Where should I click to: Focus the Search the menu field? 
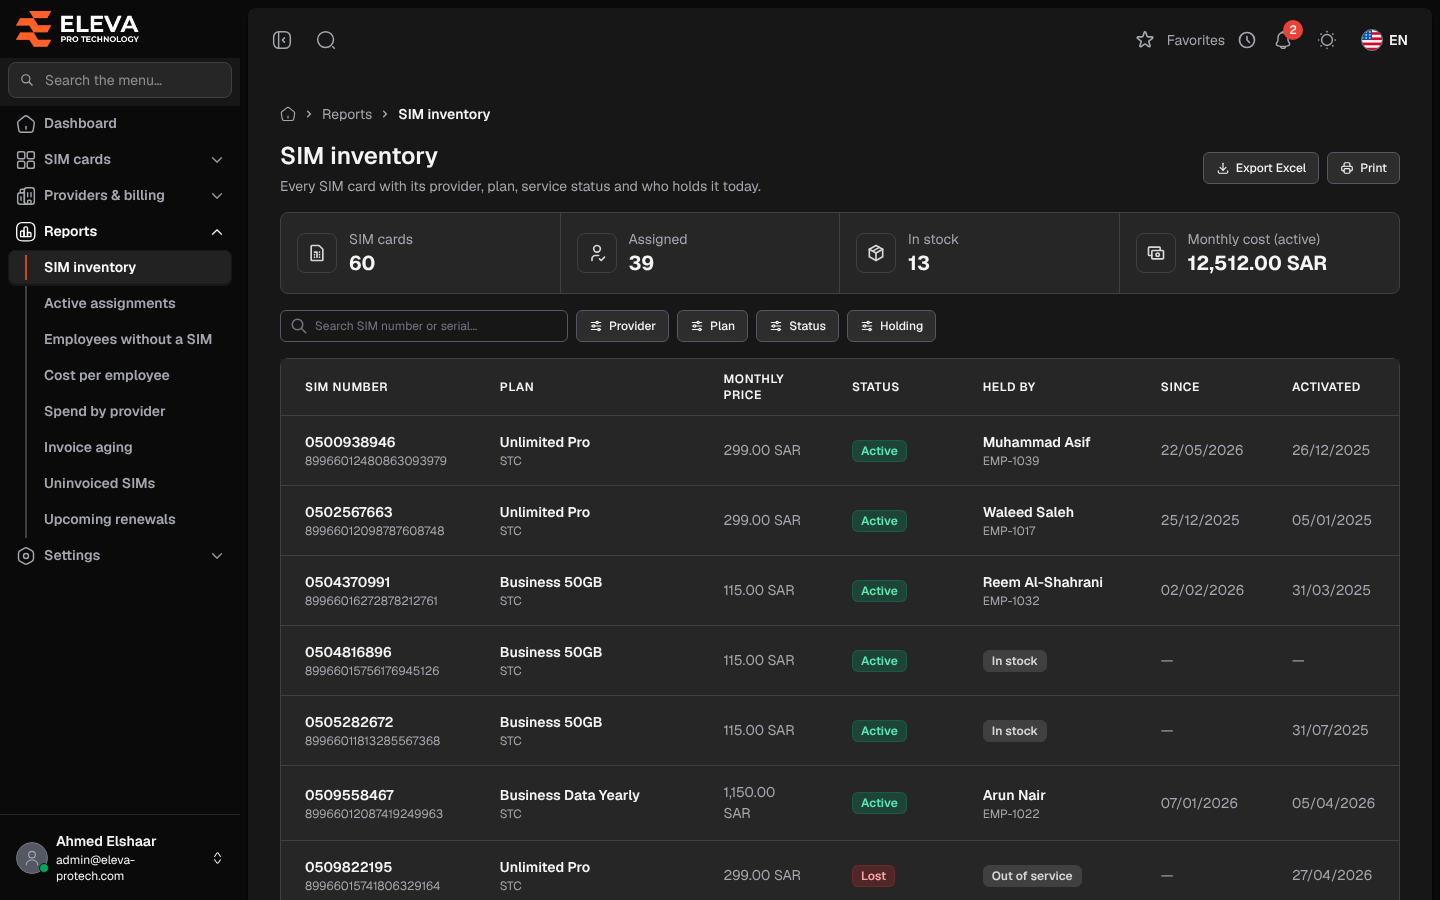[x=120, y=80]
